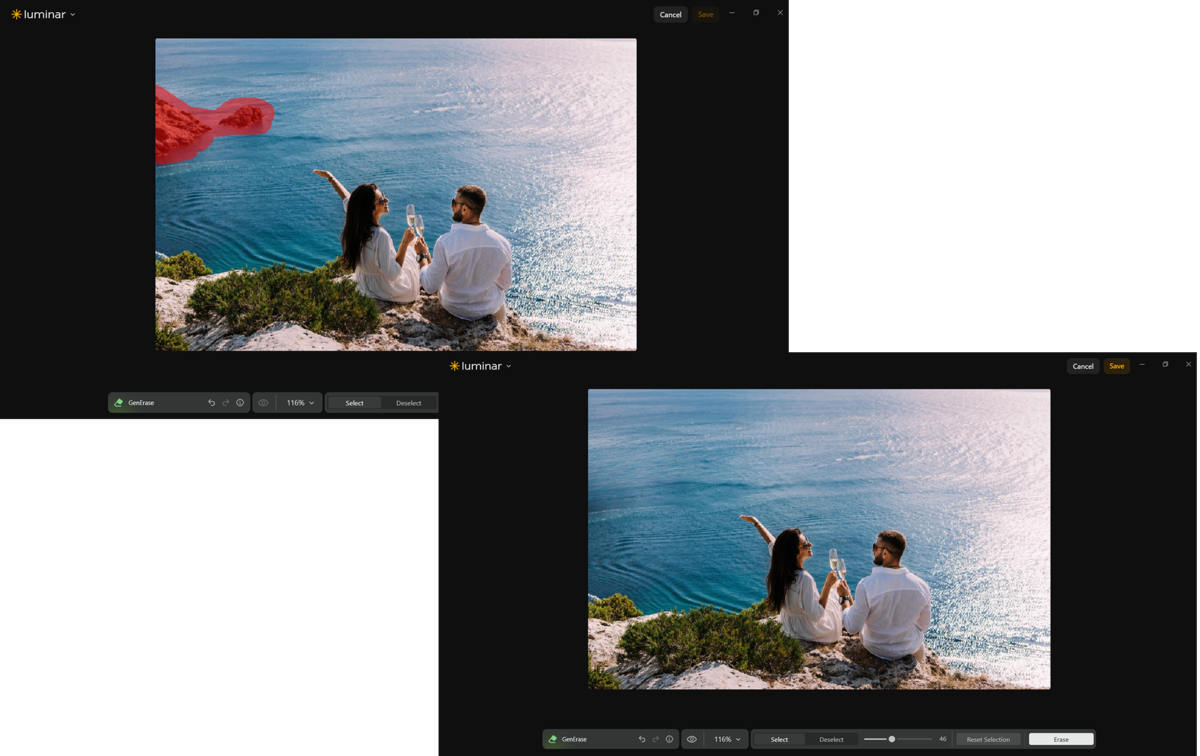1200x756 pixels.
Task: Click the GenErase eraser icon in the upper window
Action: pos(118,403)
